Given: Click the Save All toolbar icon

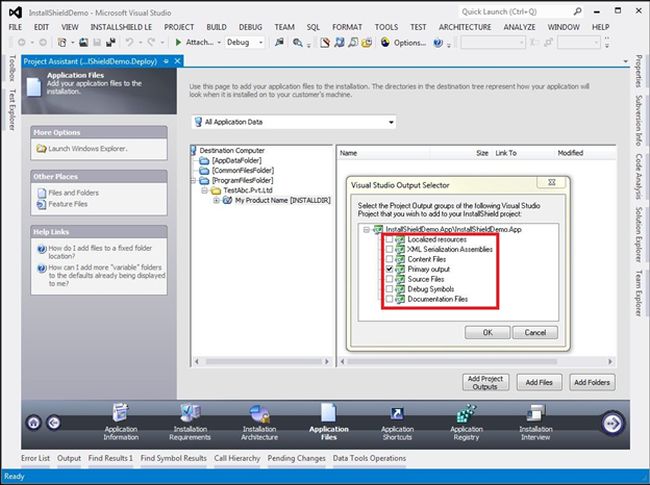Looking at the screenshot, I should coord(111,42).
